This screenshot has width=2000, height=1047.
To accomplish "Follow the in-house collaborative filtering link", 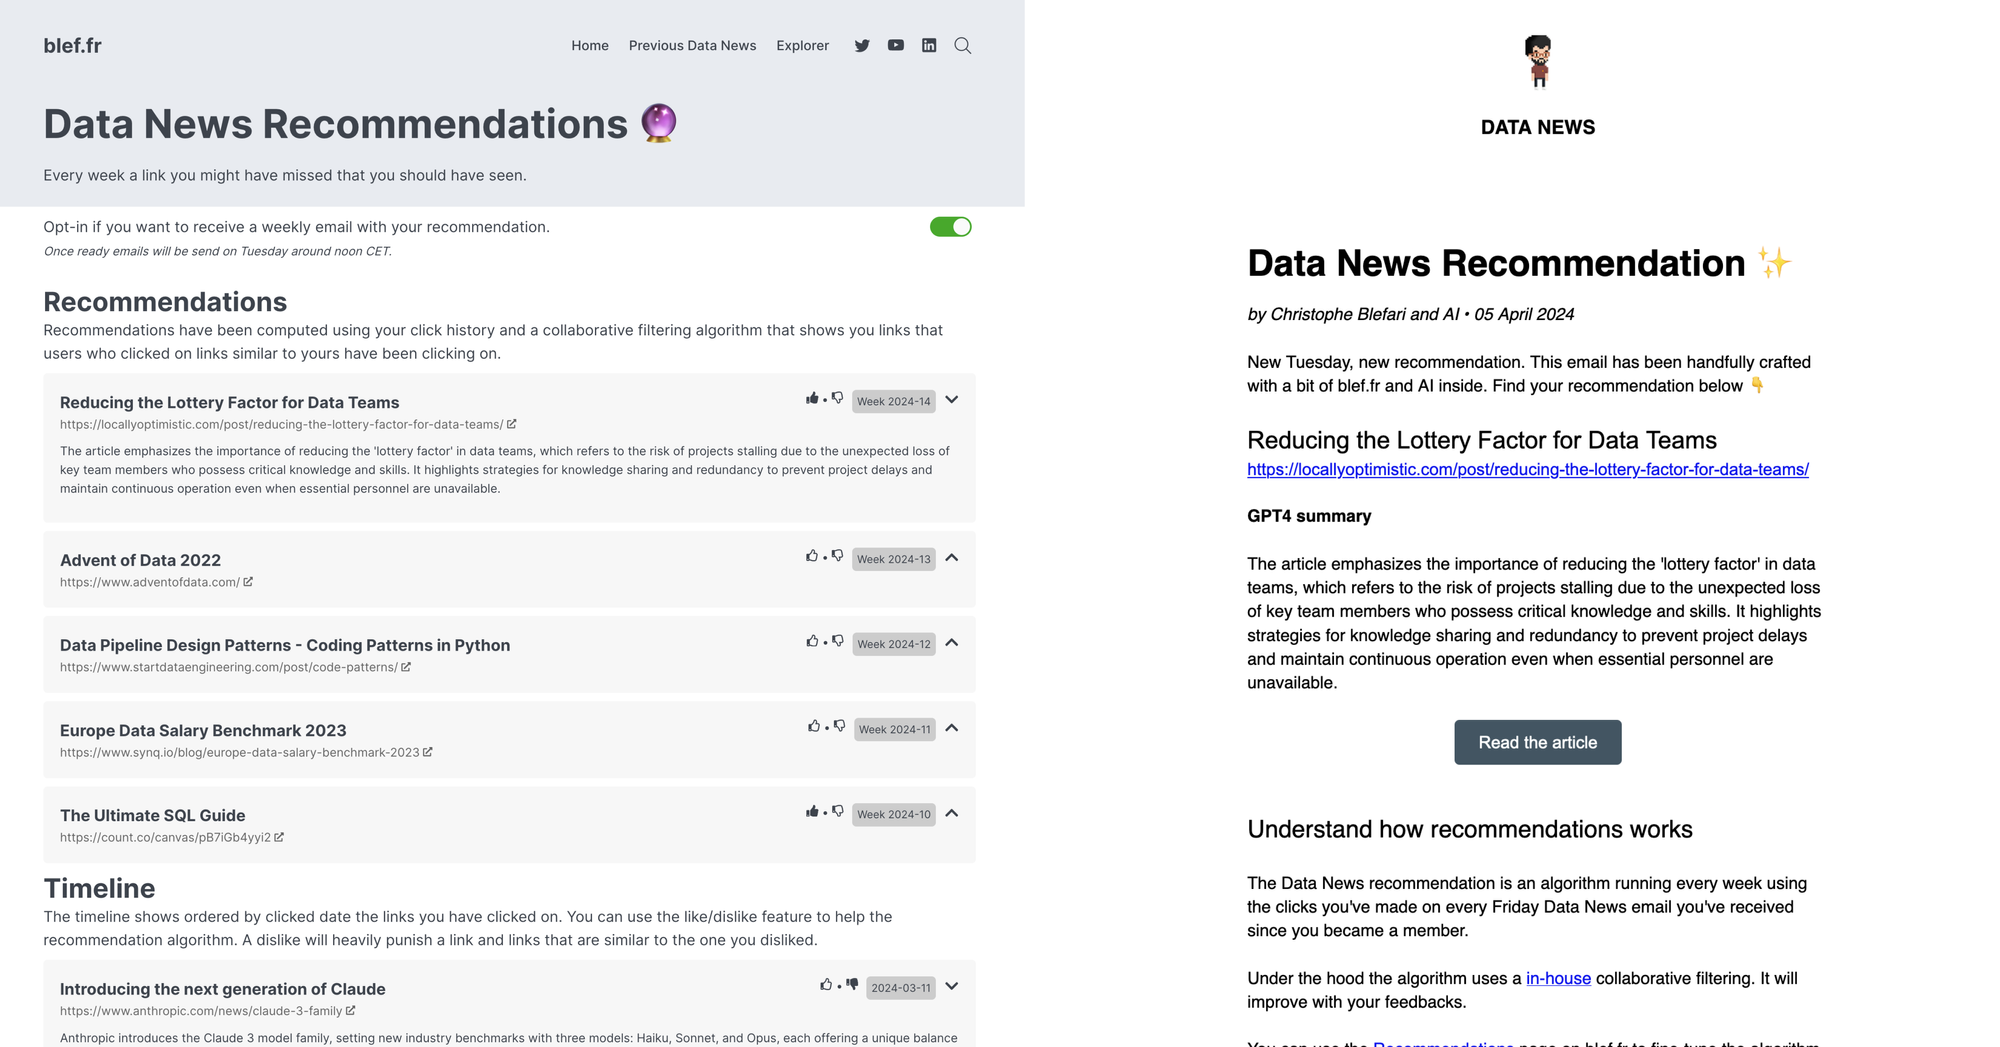I will (1558, 978).
